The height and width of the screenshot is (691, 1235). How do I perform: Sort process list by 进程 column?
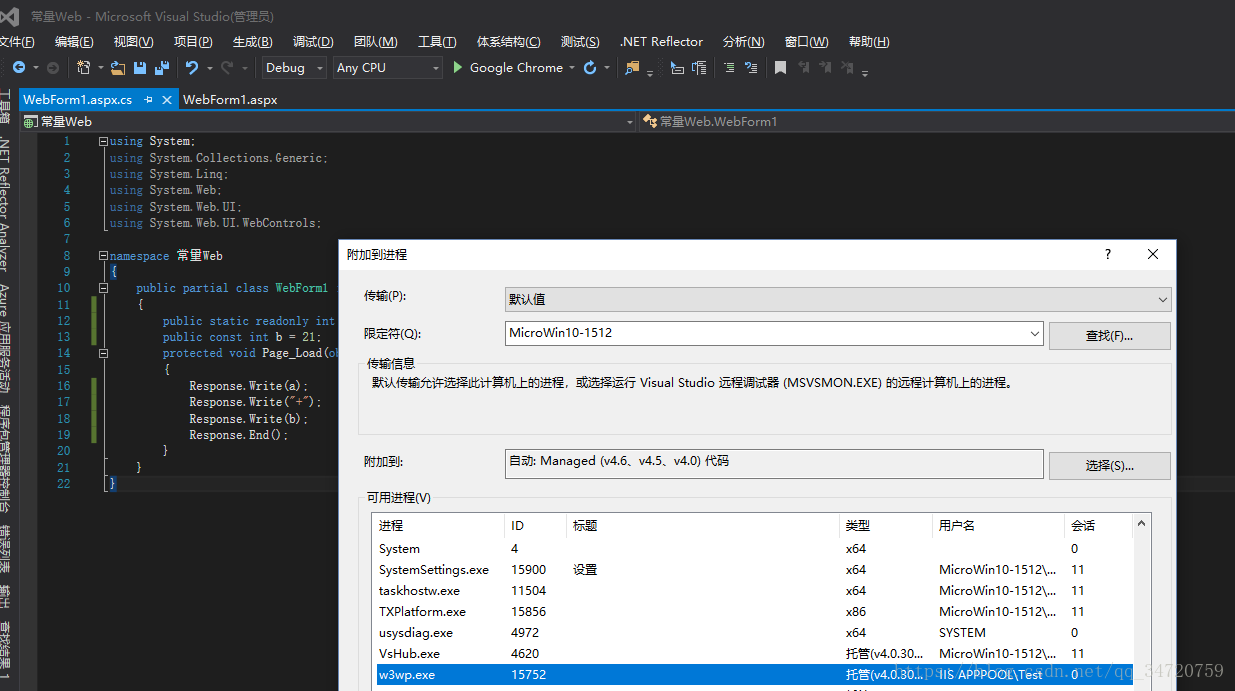click(x=439, y=525)
